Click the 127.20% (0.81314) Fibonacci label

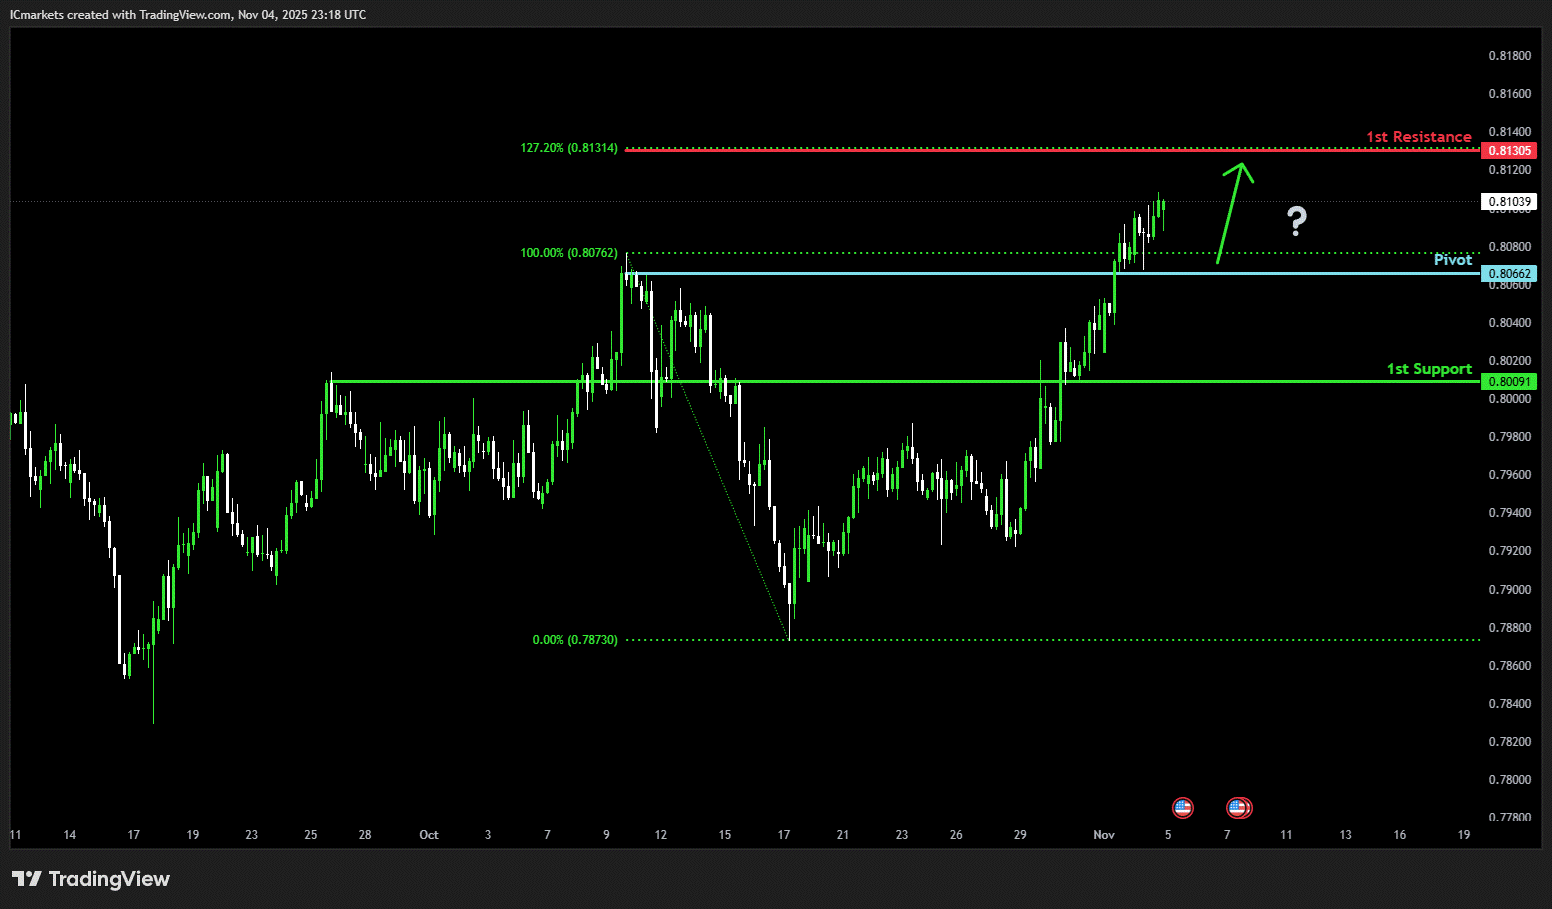tap(568, 148)
